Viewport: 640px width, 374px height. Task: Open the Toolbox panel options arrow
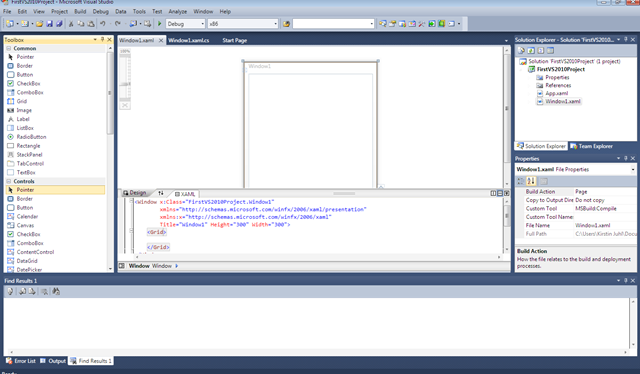(x=95, y=40)
